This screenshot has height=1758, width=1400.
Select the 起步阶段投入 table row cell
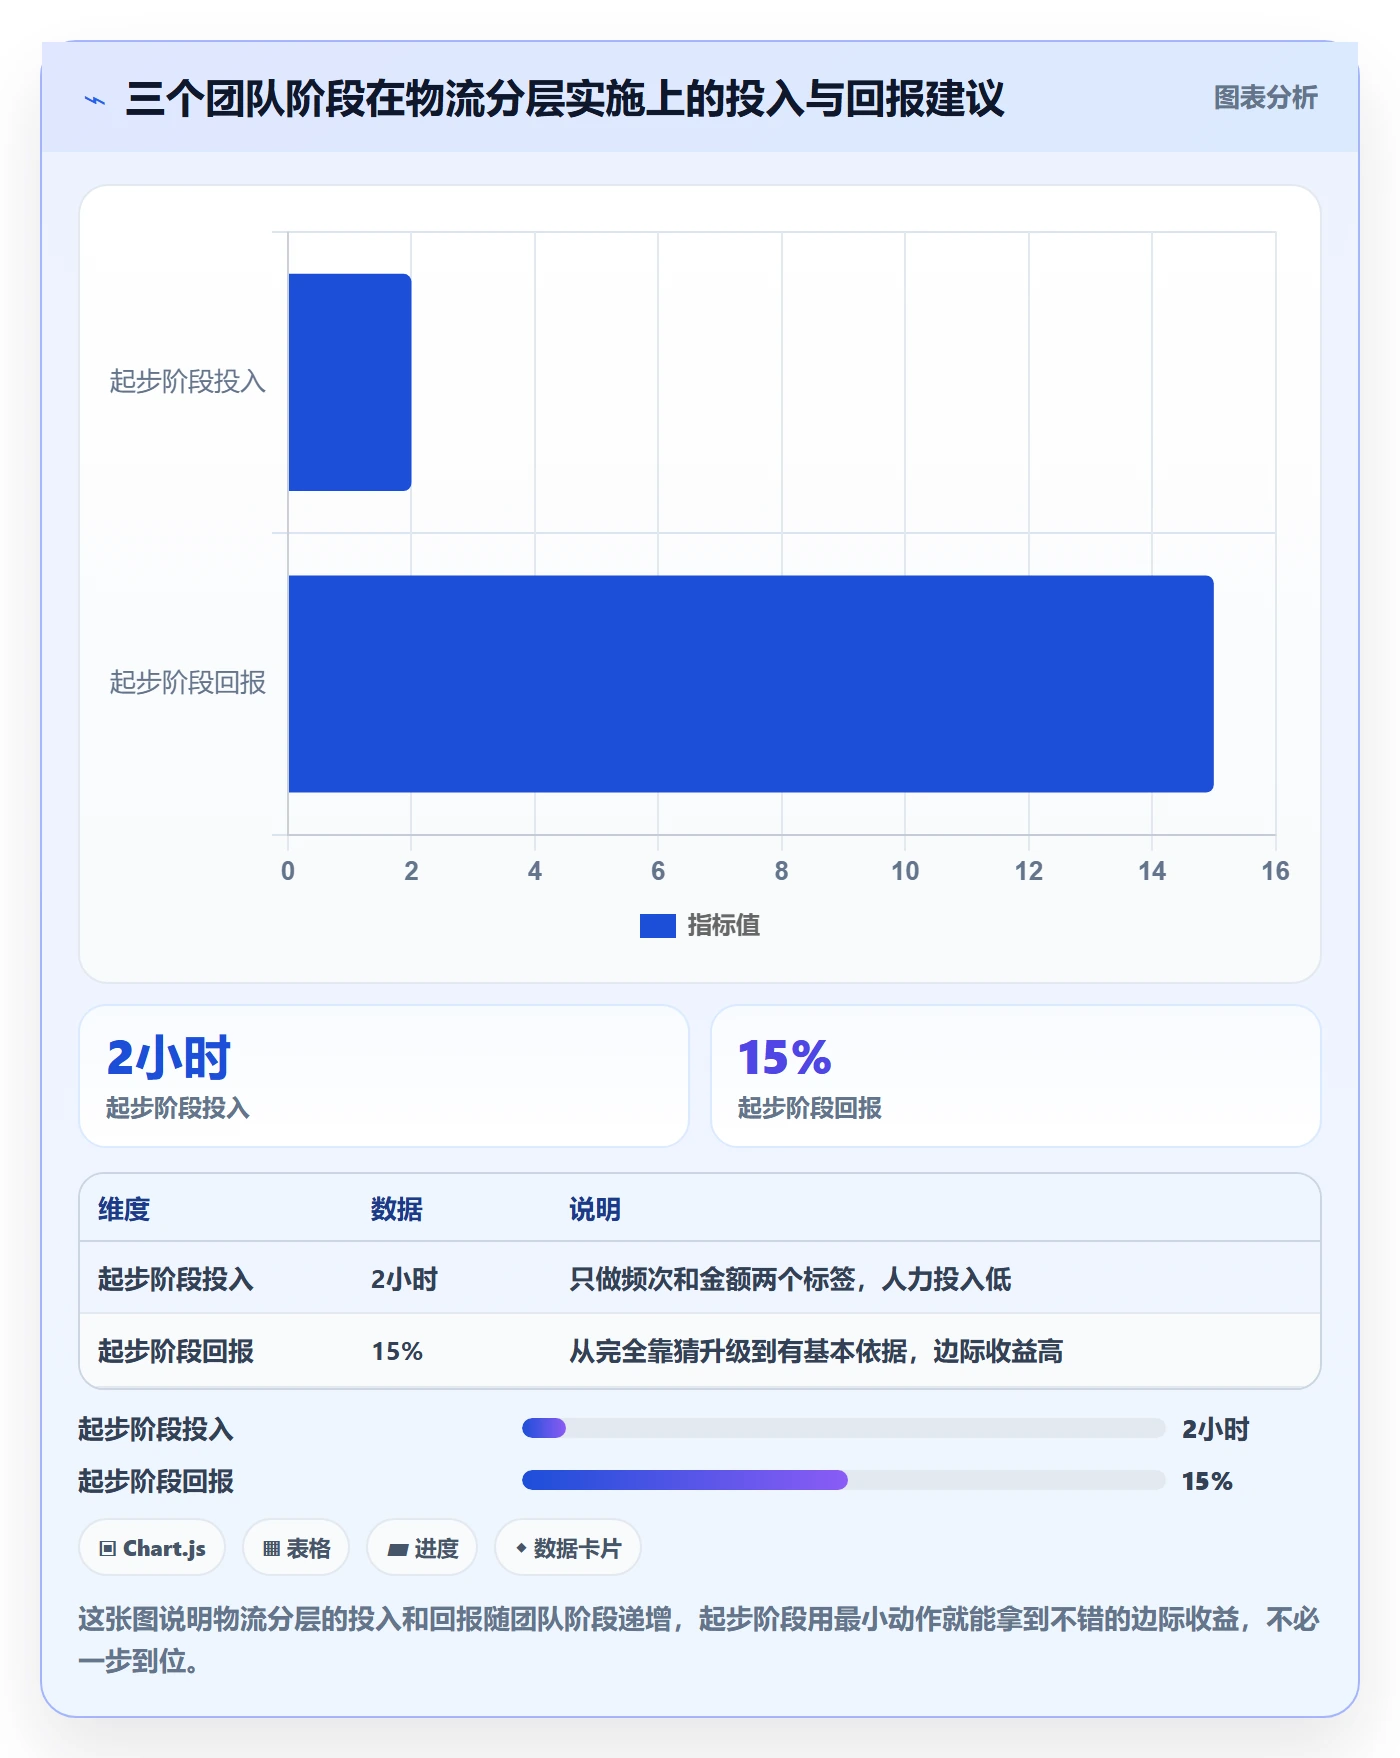176,1280
